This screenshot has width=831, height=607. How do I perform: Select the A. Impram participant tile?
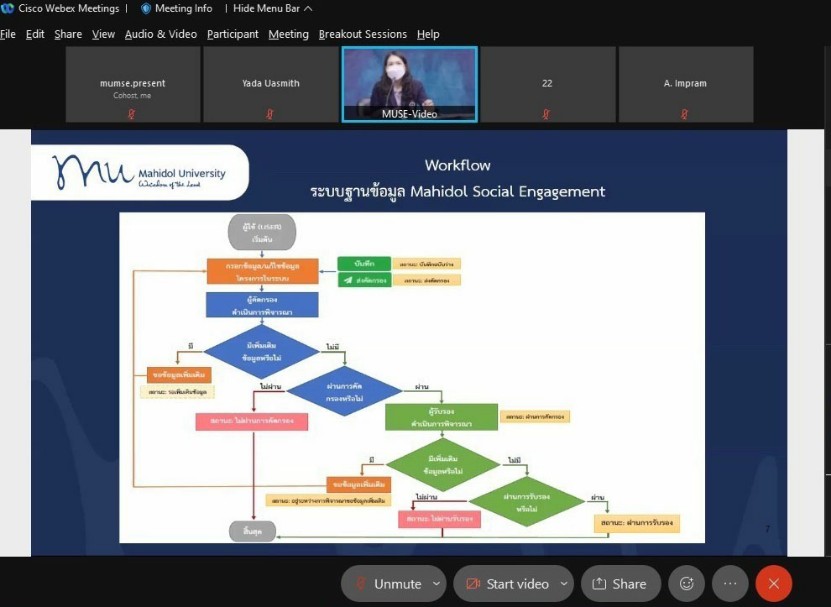click(x=686, y=84)
